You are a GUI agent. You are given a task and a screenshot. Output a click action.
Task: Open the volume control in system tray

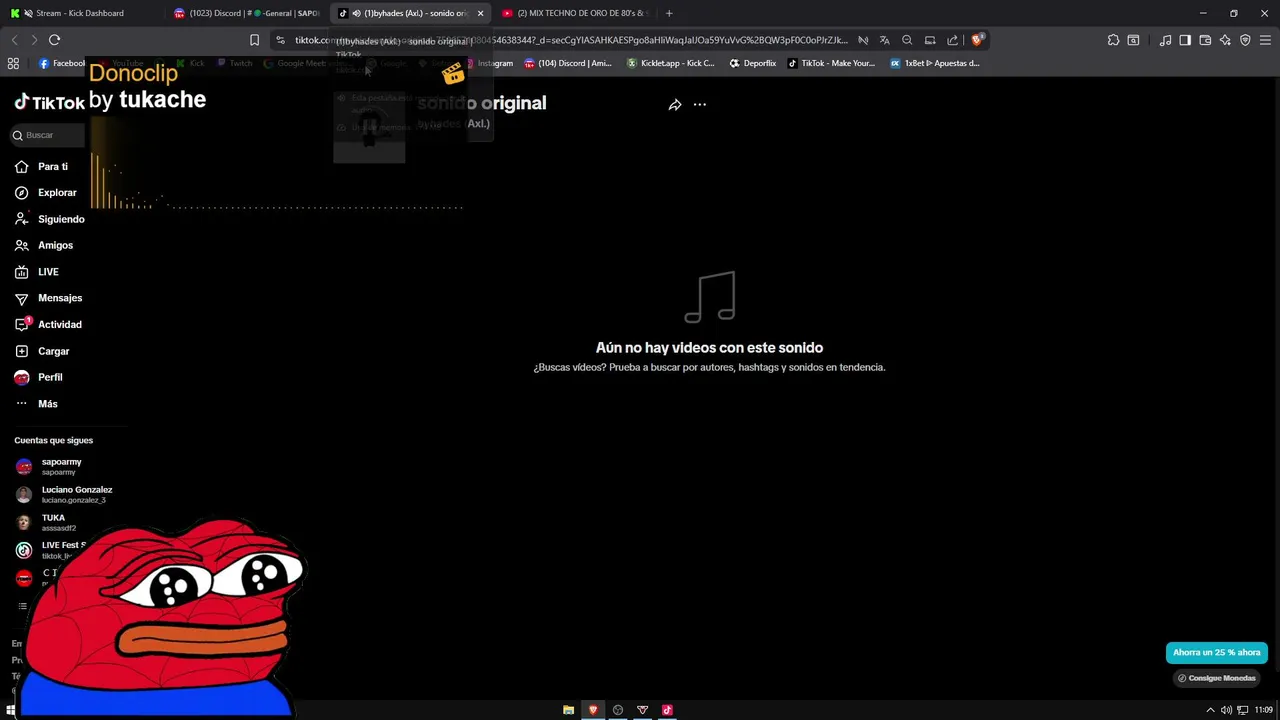1226,710
